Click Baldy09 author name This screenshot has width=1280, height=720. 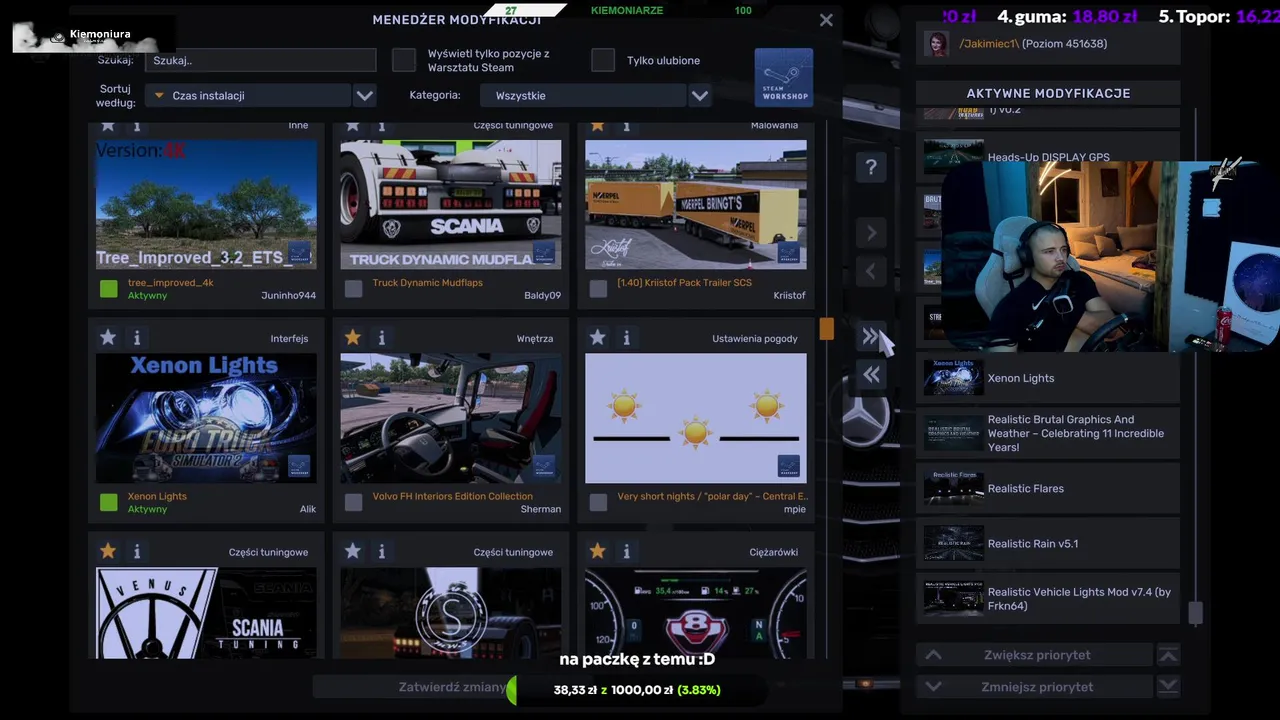(x=542, y=296)
